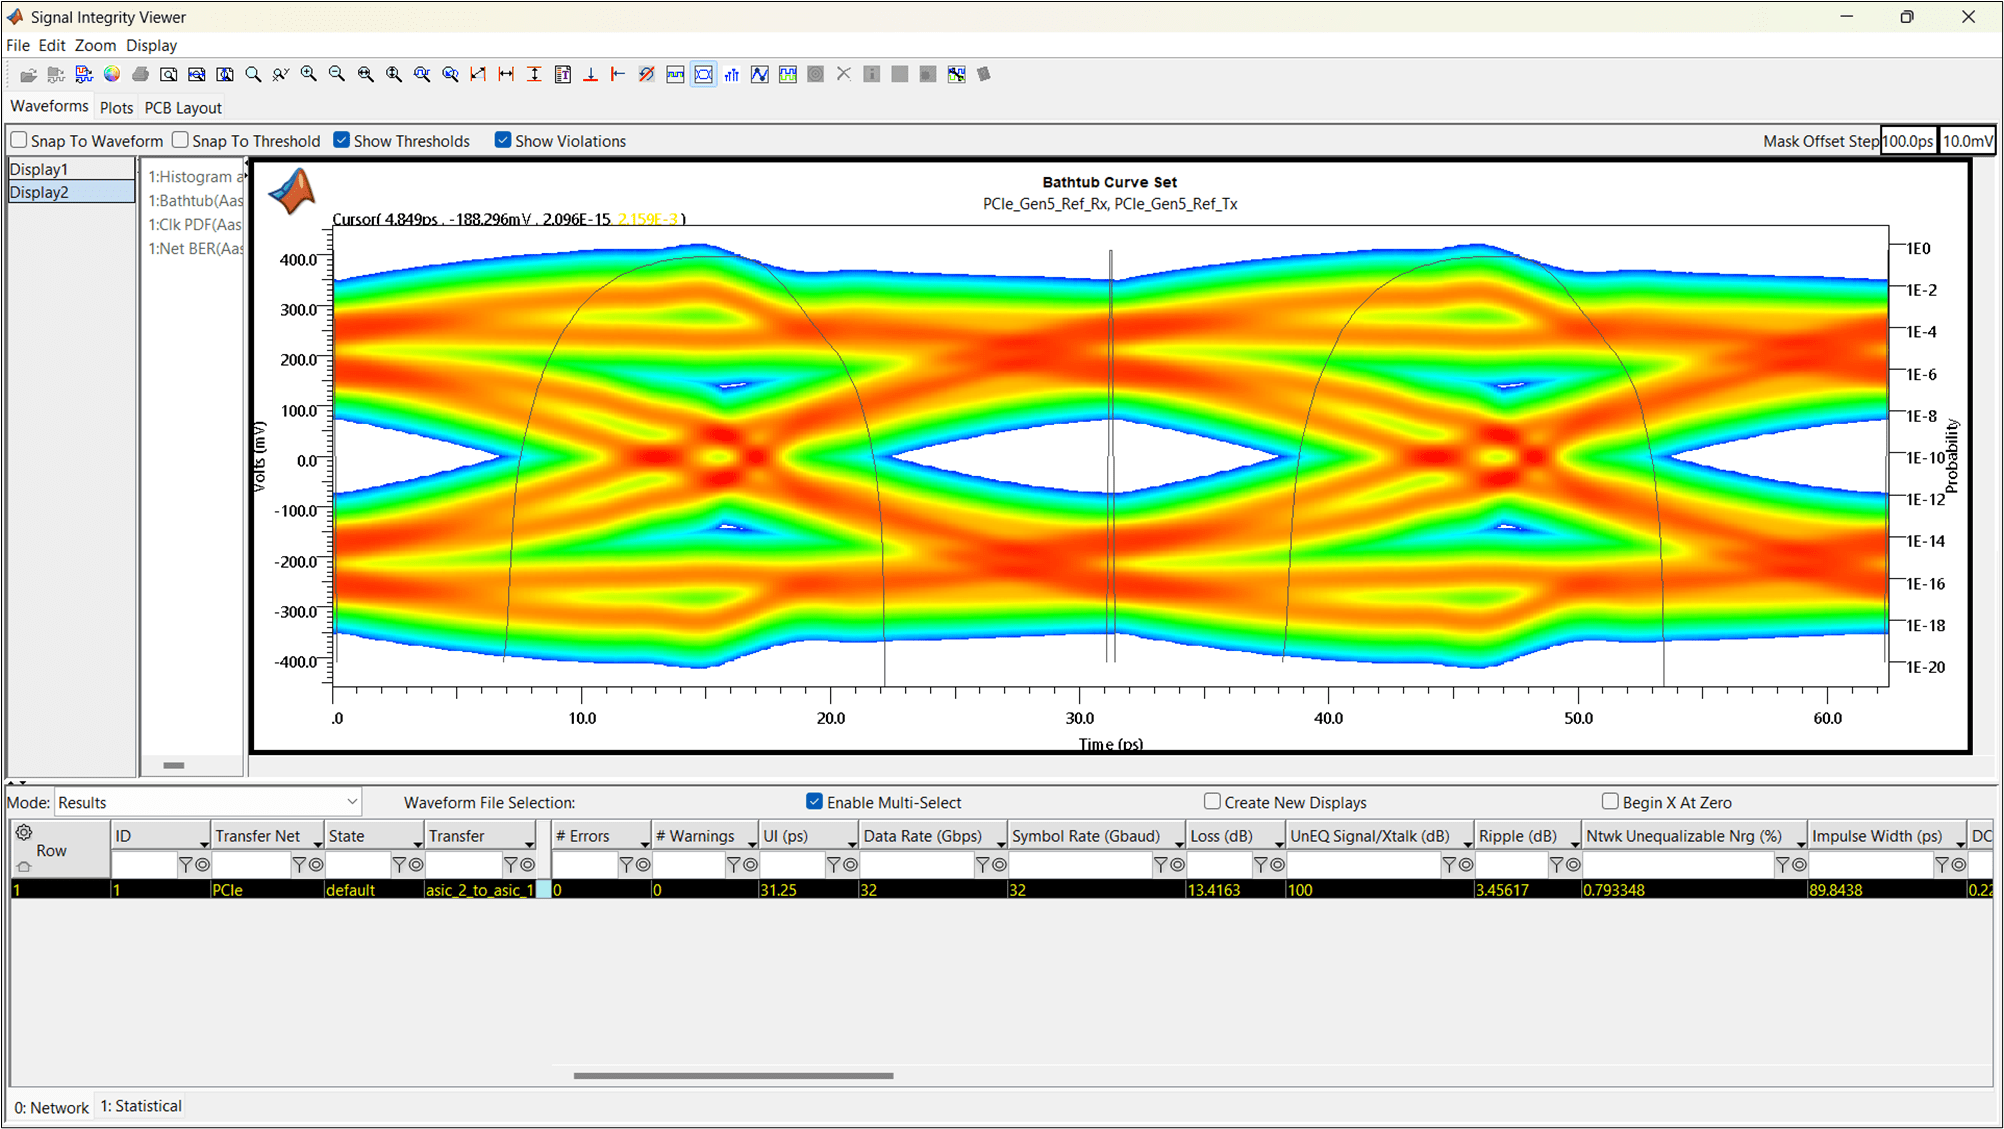Click the histogram bars toolbar icon
2004x1129 pixels.
point(731,75)
